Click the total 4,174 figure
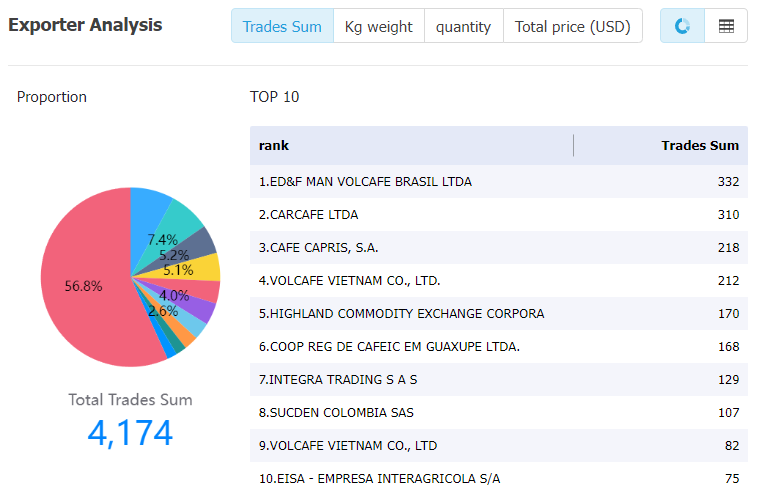Image resolution: width=757 pixels, height=493 pixels. point(130,433)
